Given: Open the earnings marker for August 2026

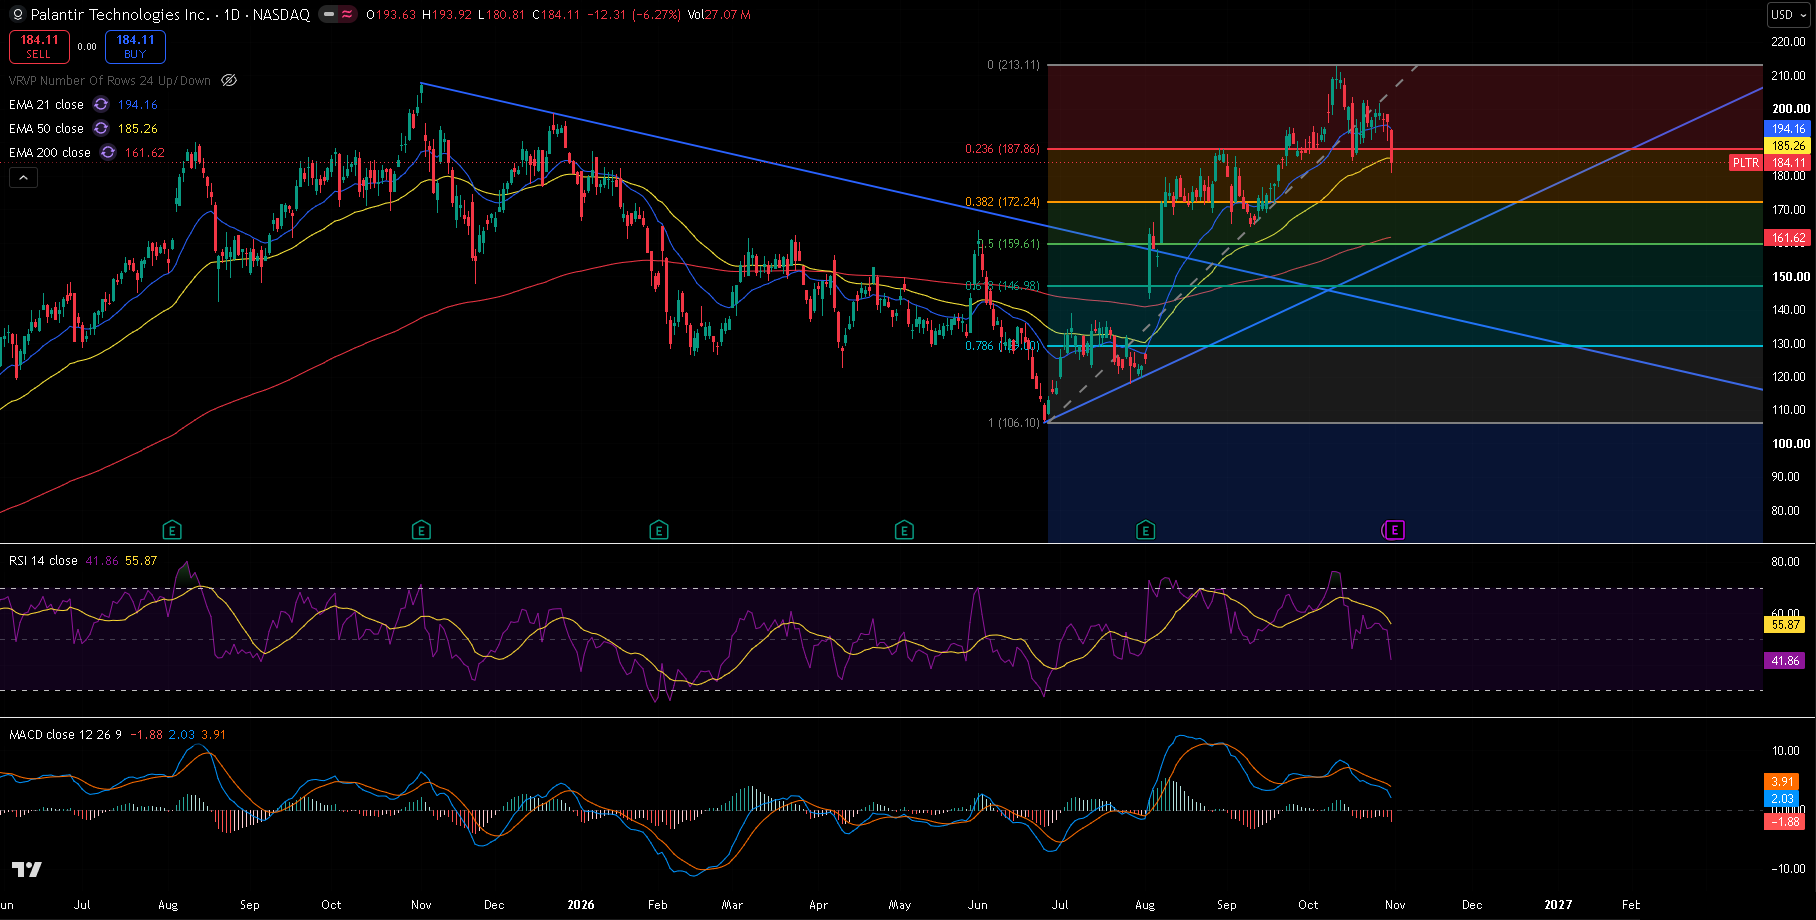Looking at the screenshot, I should 1146,530.
